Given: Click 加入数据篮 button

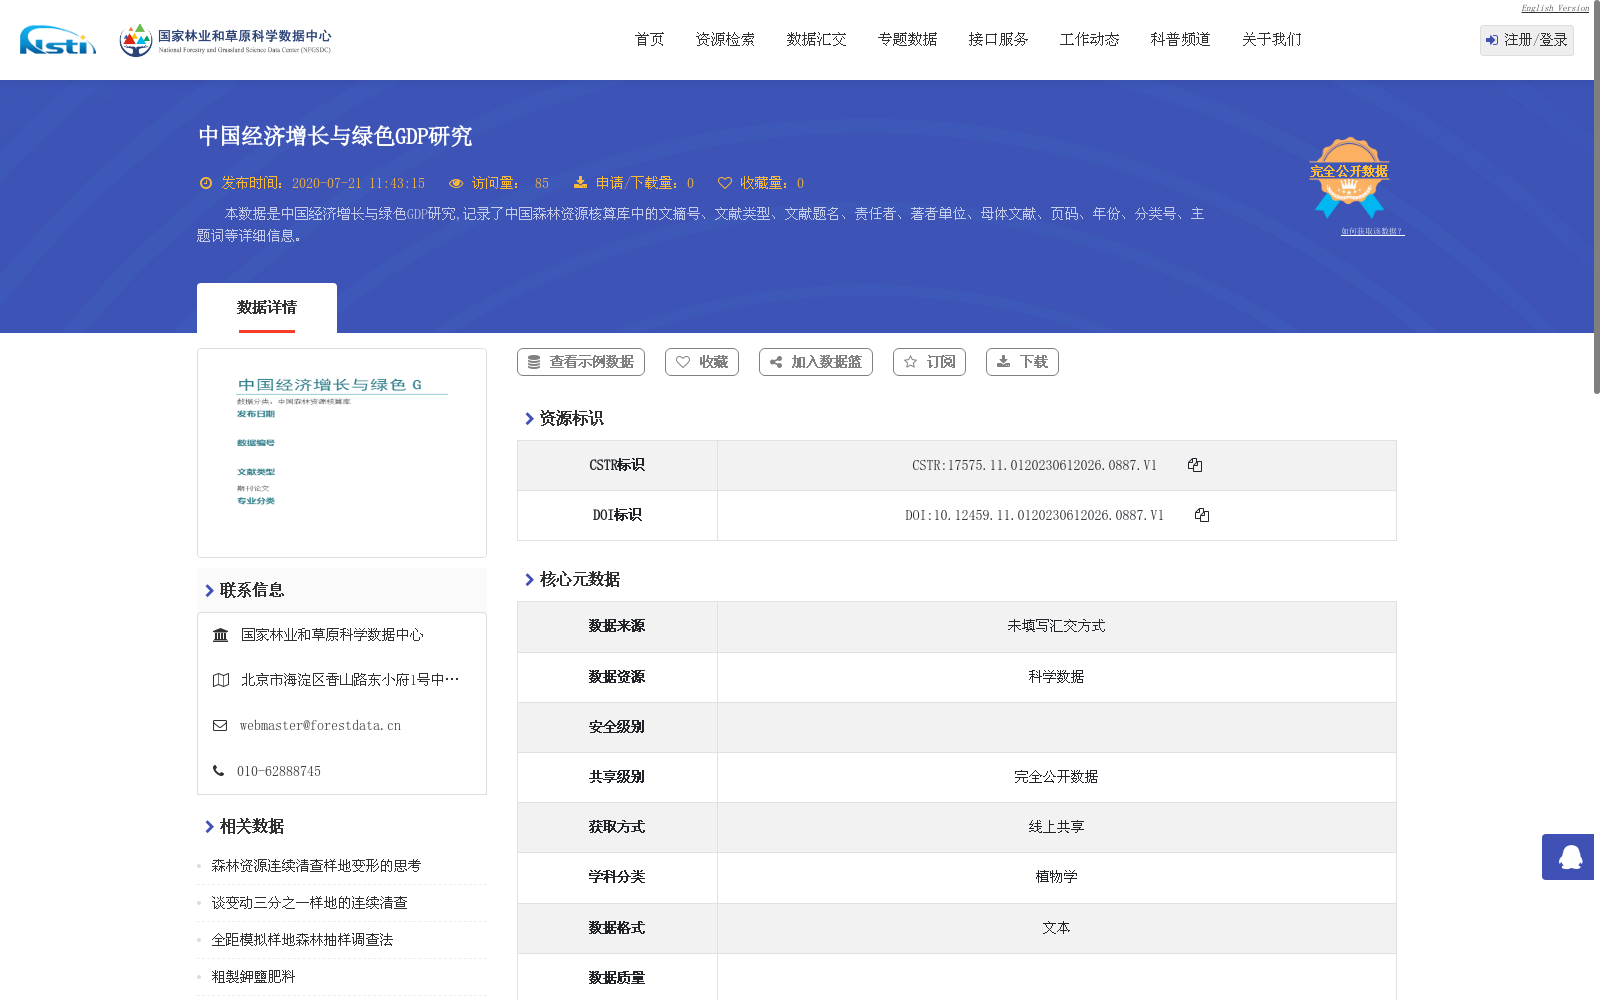Looking at the screenshot, I should (x=816, y=362).
